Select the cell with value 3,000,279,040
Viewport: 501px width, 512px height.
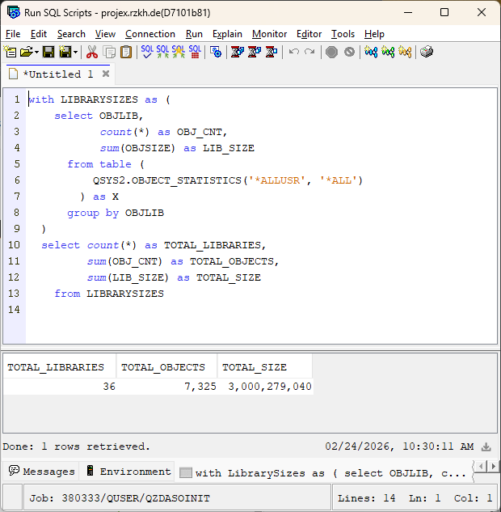[x=265, y=387]
